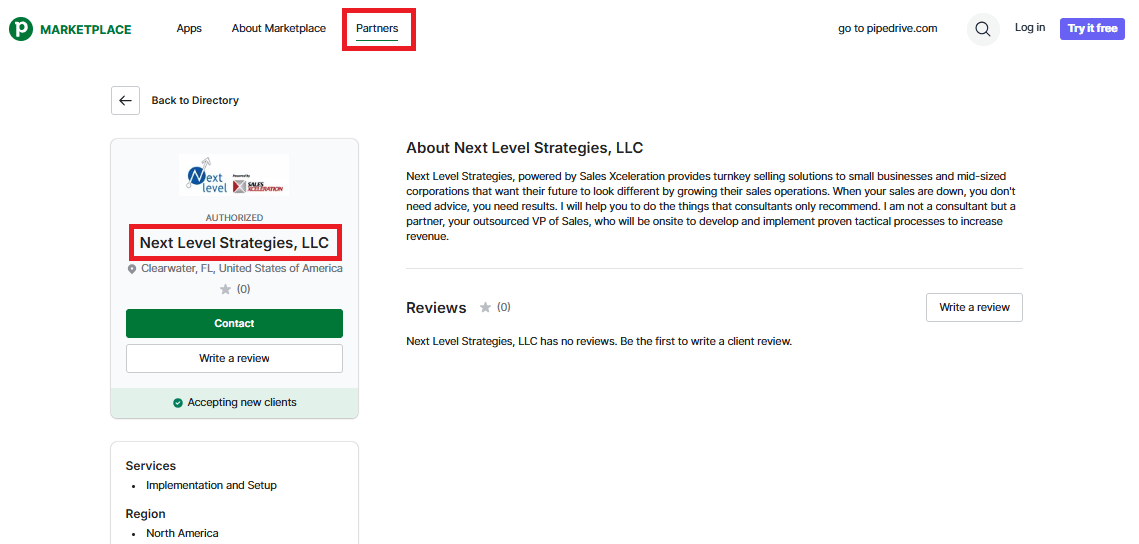The image size is (1139, 544).
Task: Click the Log in link
Action: click(x=1030, y=28)
